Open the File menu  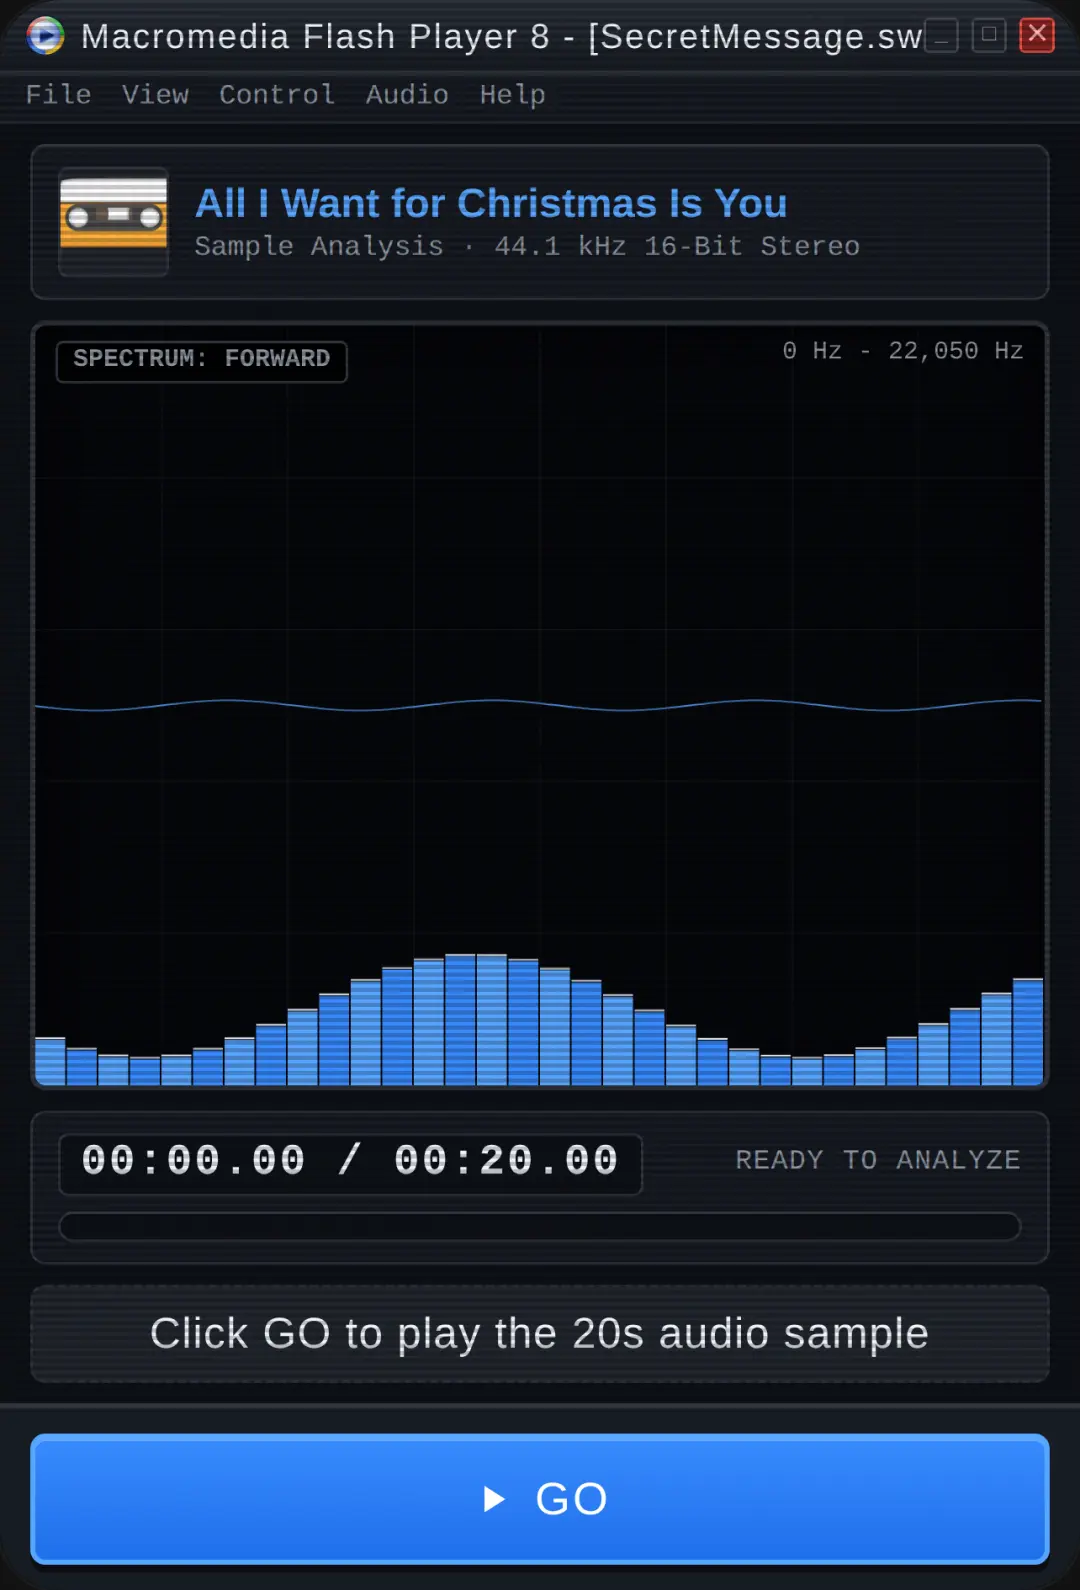[58, 95]
